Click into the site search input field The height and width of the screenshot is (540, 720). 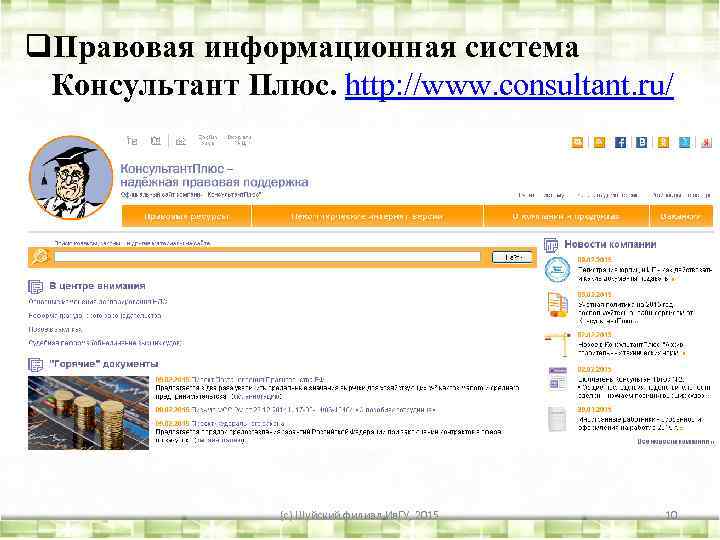[267, 257]
